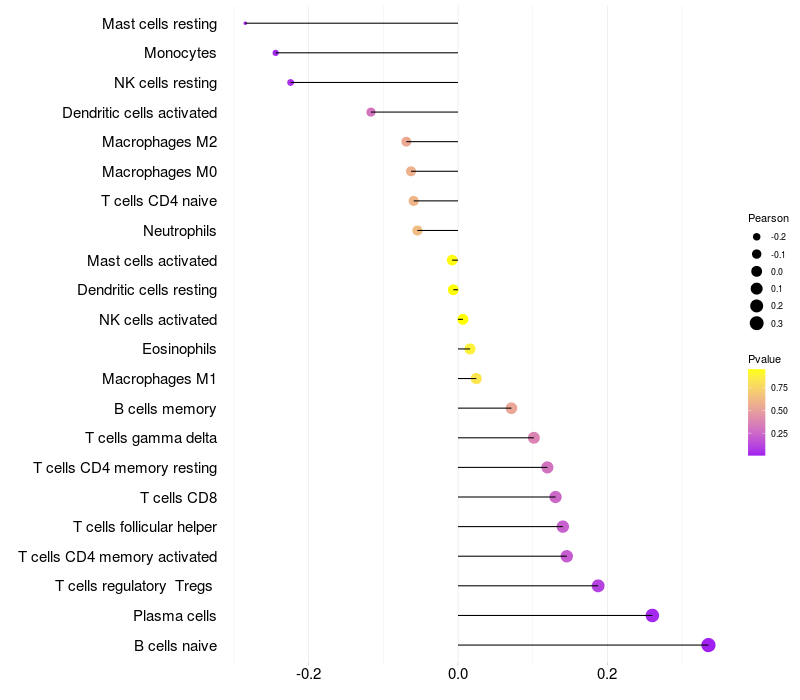The height and width of the screenshot is (700, 800).
Task: Select the Macrophages M2 orange dot
Action: [x=406, y=142]
